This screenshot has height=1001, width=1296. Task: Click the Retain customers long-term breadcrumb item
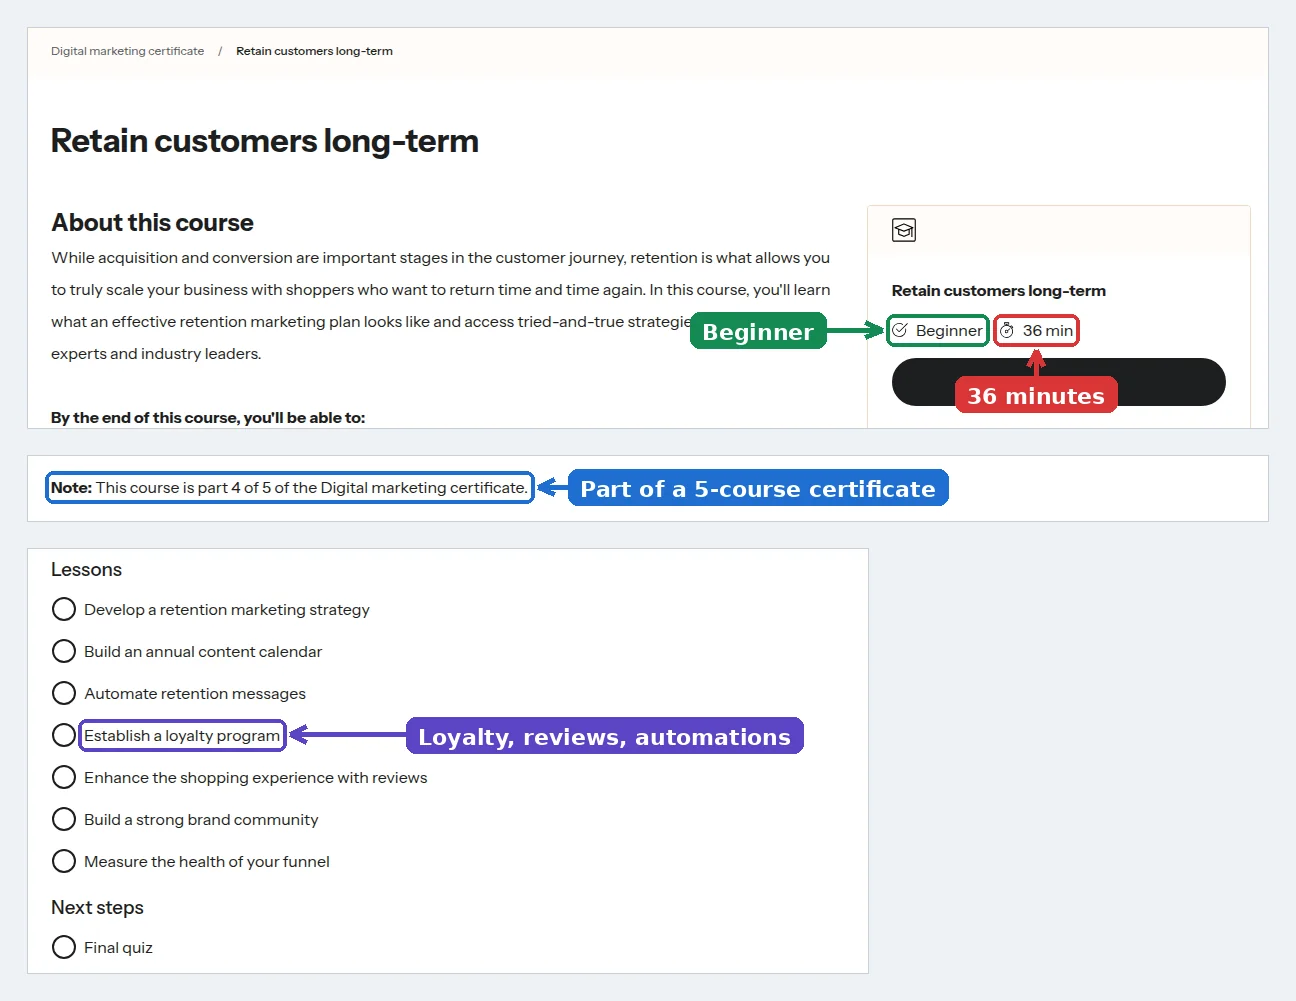[x=314, y=51]
